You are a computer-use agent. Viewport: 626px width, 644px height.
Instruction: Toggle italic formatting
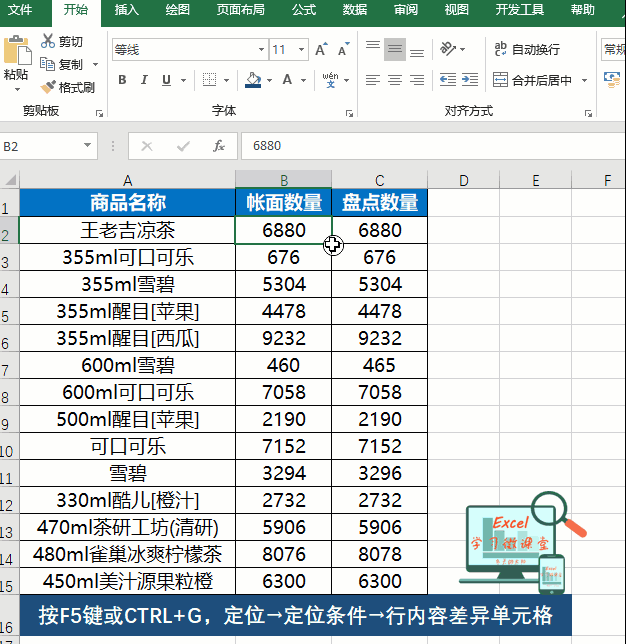click(x=144, y=80)
